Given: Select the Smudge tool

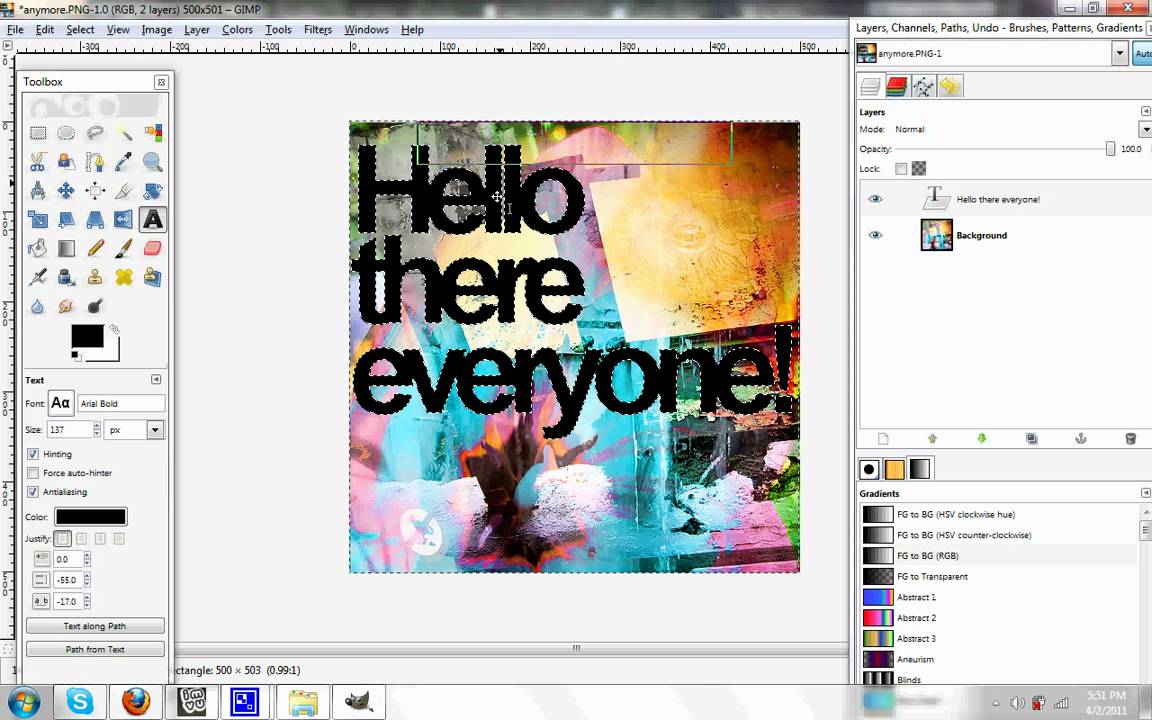Looking at the screenshot, I should click(x=66, y=306).
